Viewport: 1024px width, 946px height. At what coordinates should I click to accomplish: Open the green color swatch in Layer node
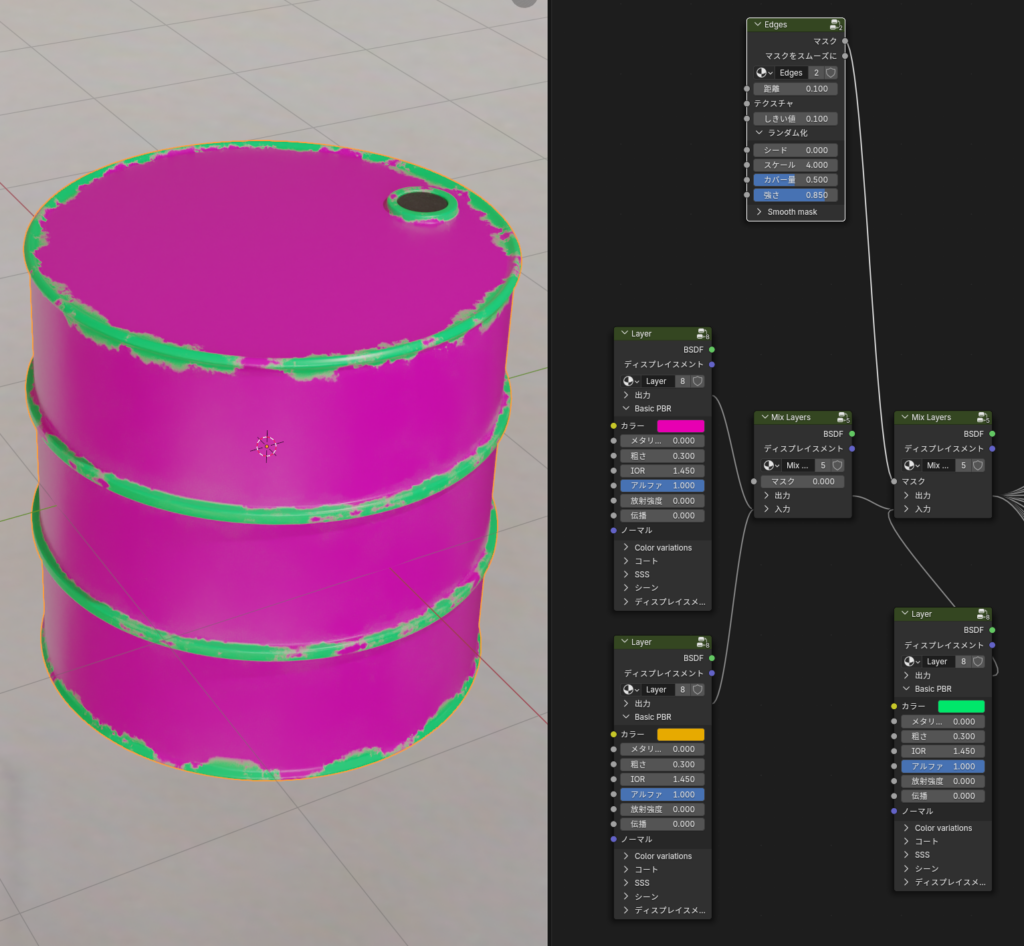pos(961,706)
